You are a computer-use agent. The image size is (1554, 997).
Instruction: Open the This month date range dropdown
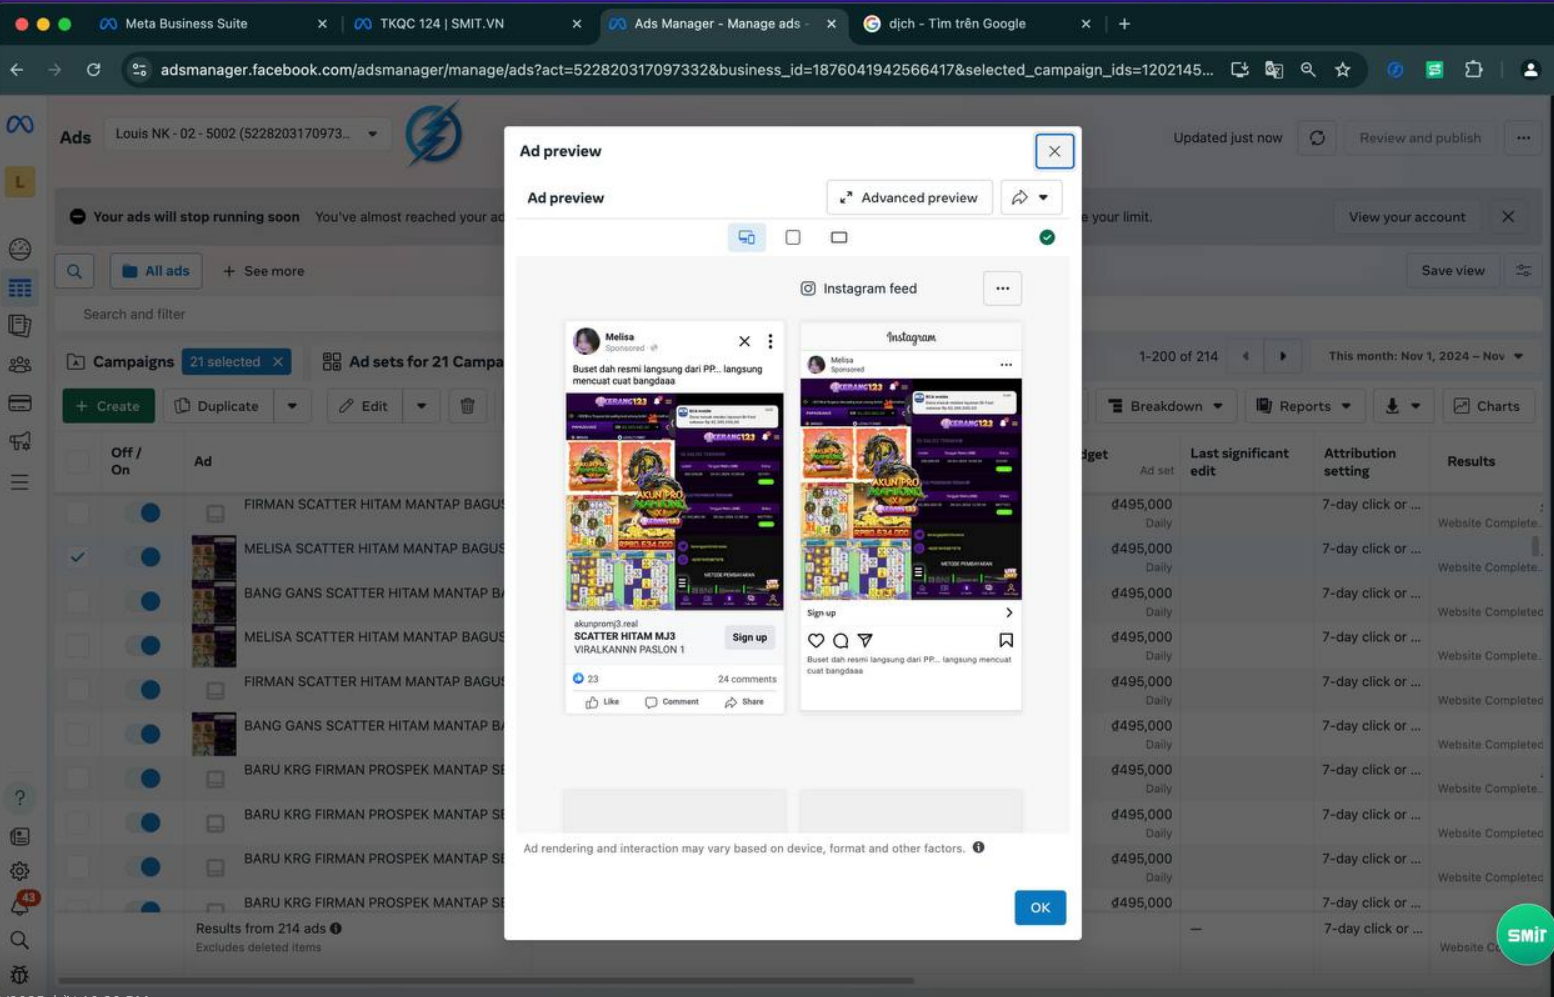tap(1425, 356)
